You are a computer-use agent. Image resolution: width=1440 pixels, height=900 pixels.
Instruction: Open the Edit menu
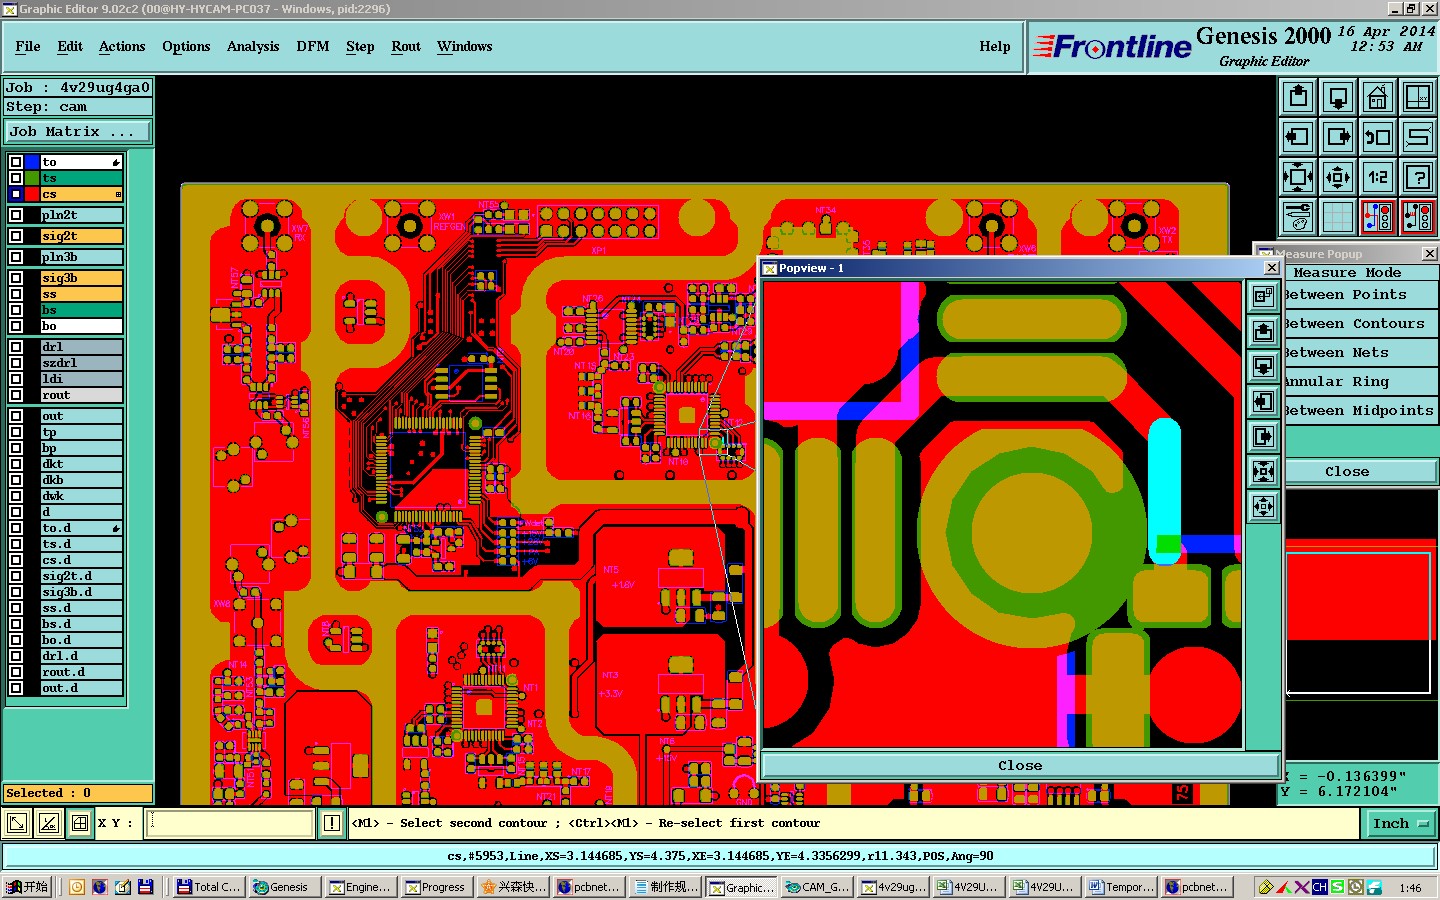[70, 46]
